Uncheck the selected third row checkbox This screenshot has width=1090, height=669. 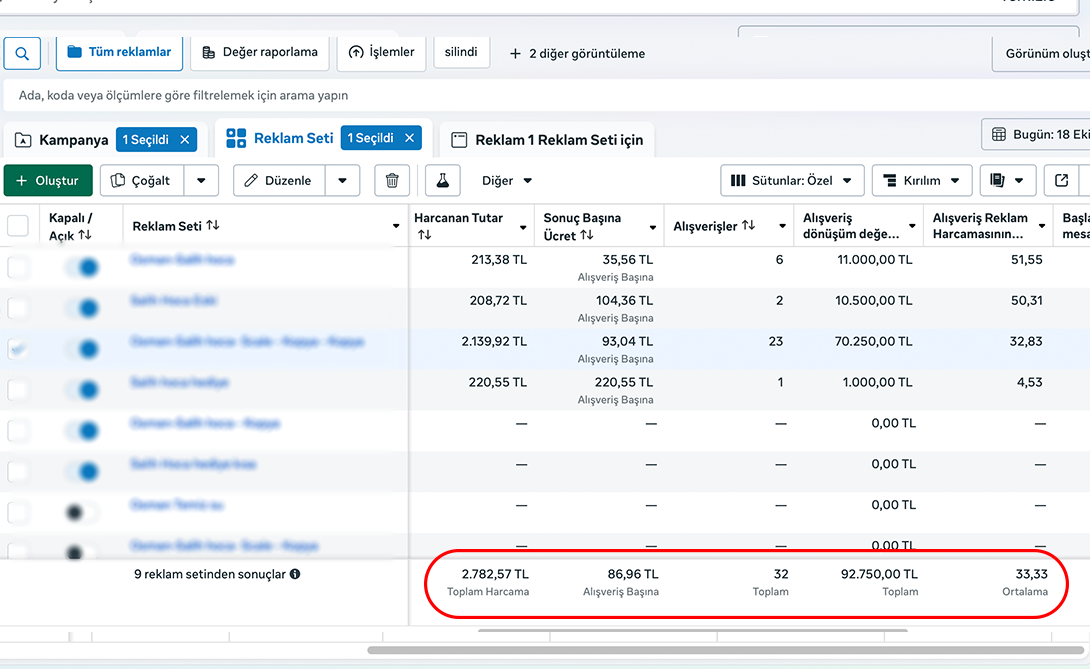coord(18,349)
